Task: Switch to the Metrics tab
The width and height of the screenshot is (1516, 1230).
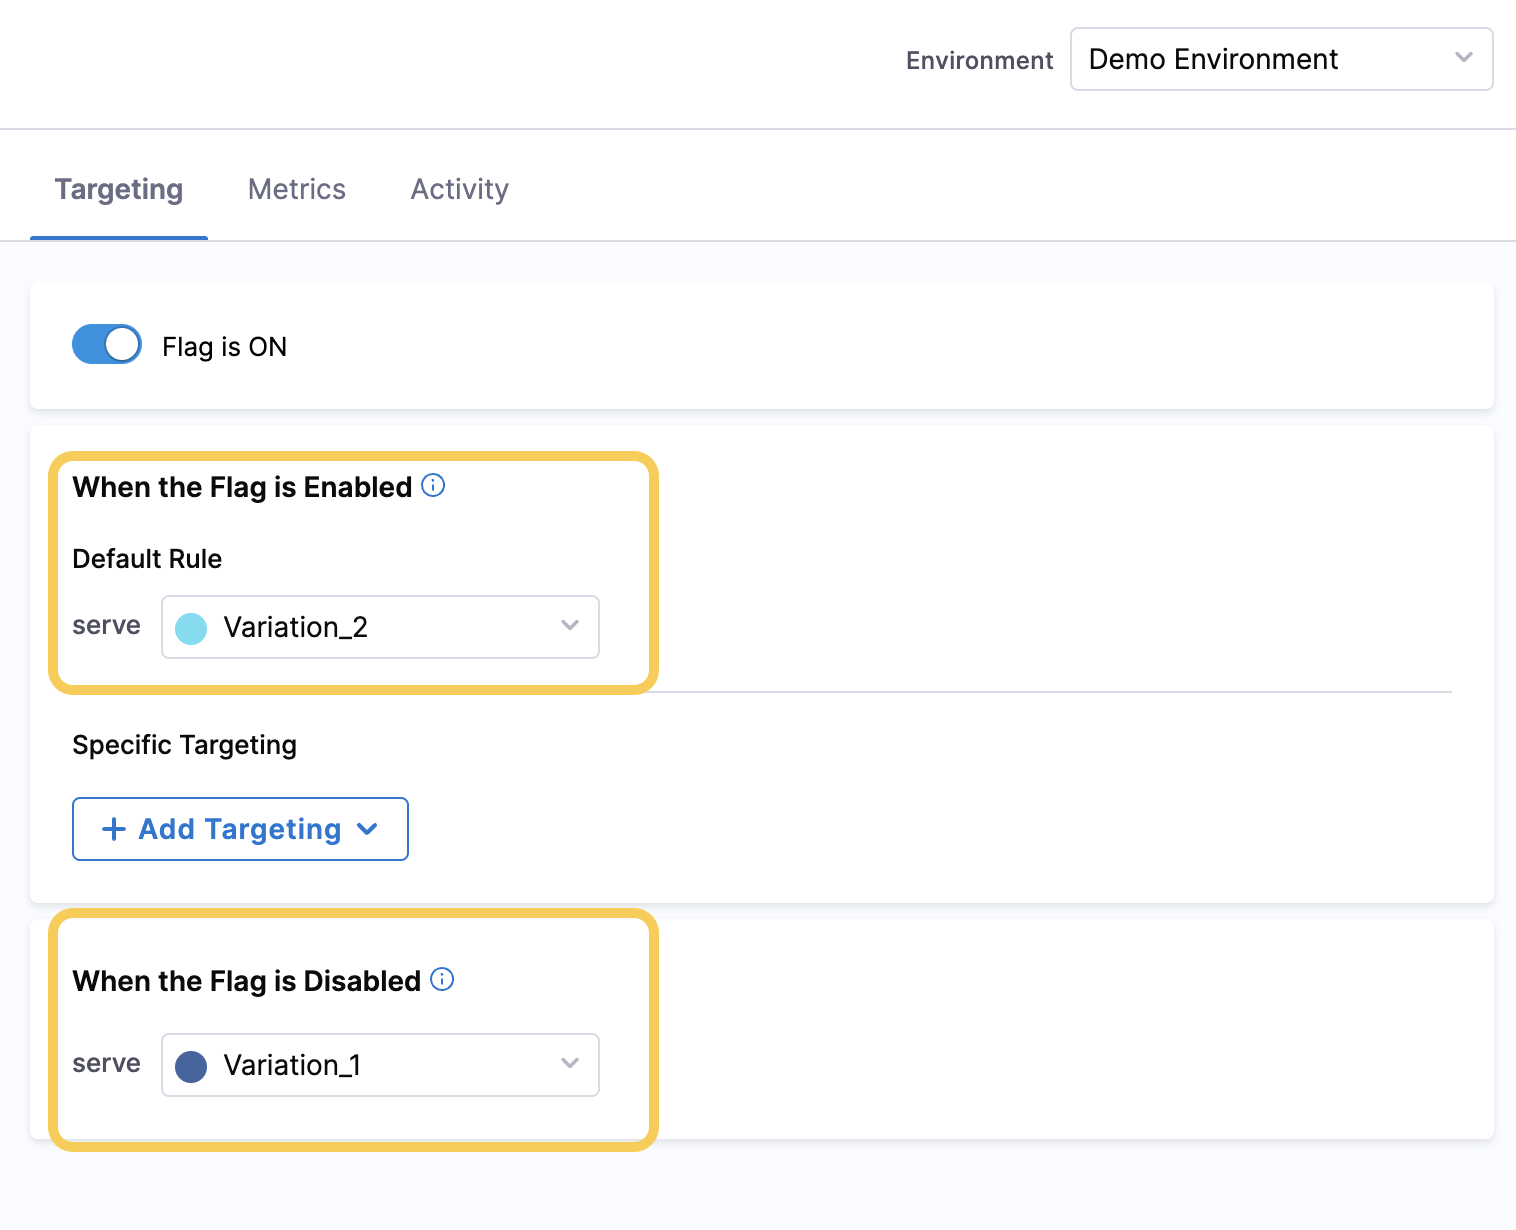Action: click(296, 189)
